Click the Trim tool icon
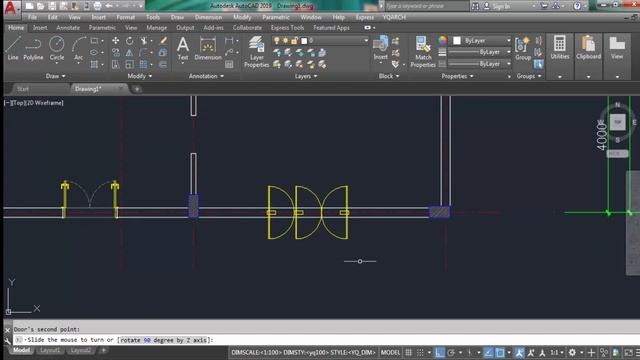The width and height of the screenshot is (640, 360). click(x=143, y=40)
